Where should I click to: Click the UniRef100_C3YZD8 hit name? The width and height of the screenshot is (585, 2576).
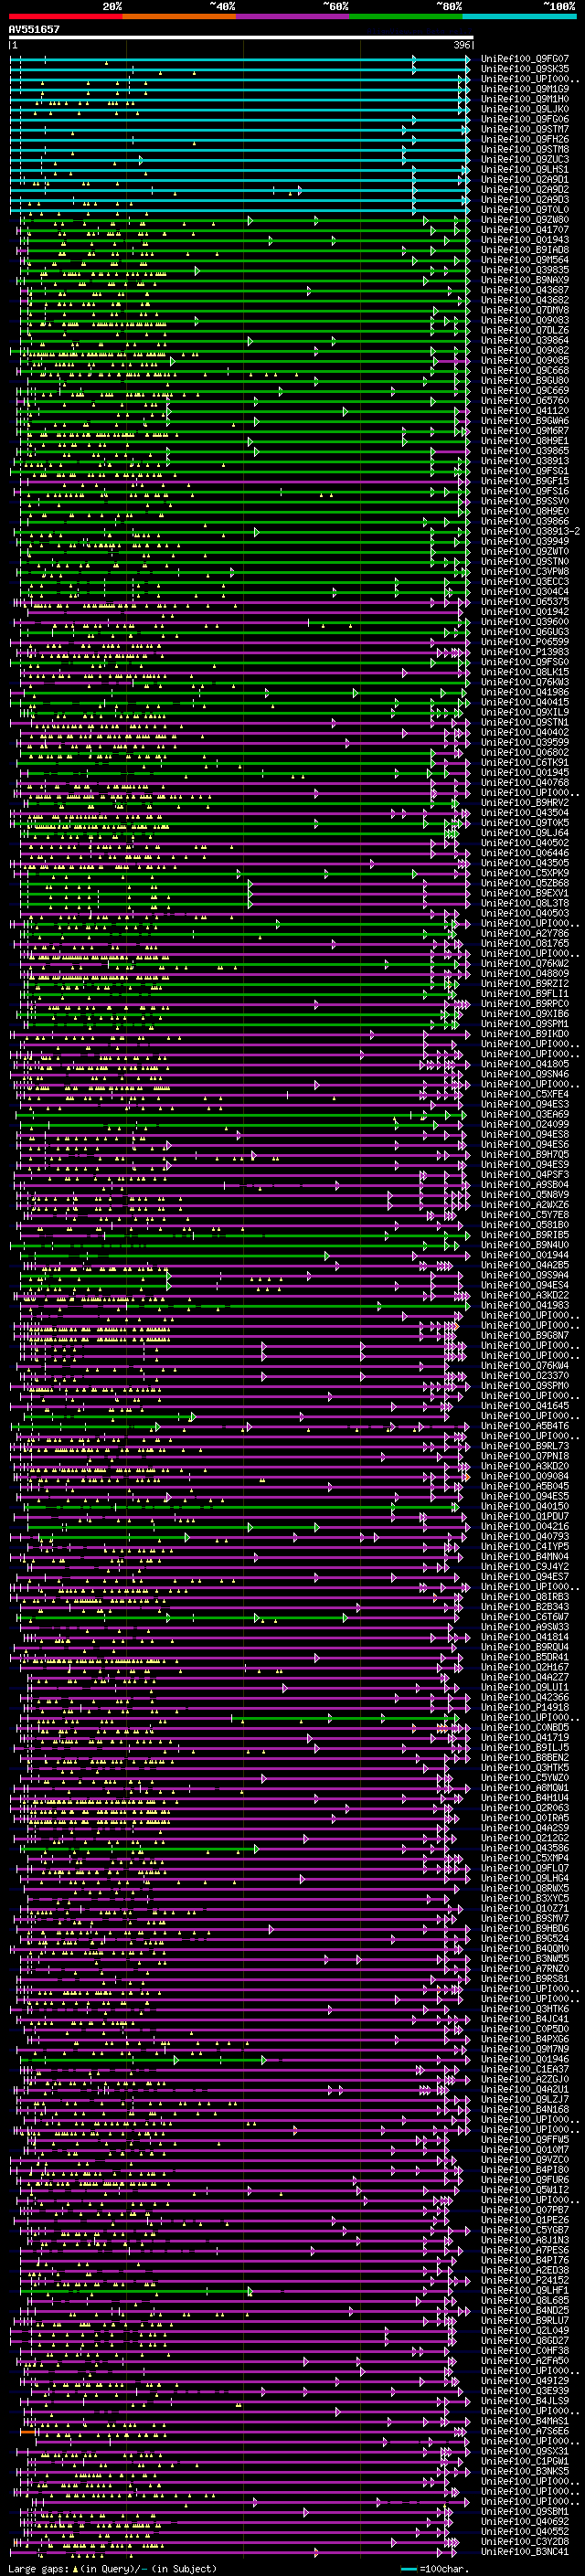coord(524,2541)
